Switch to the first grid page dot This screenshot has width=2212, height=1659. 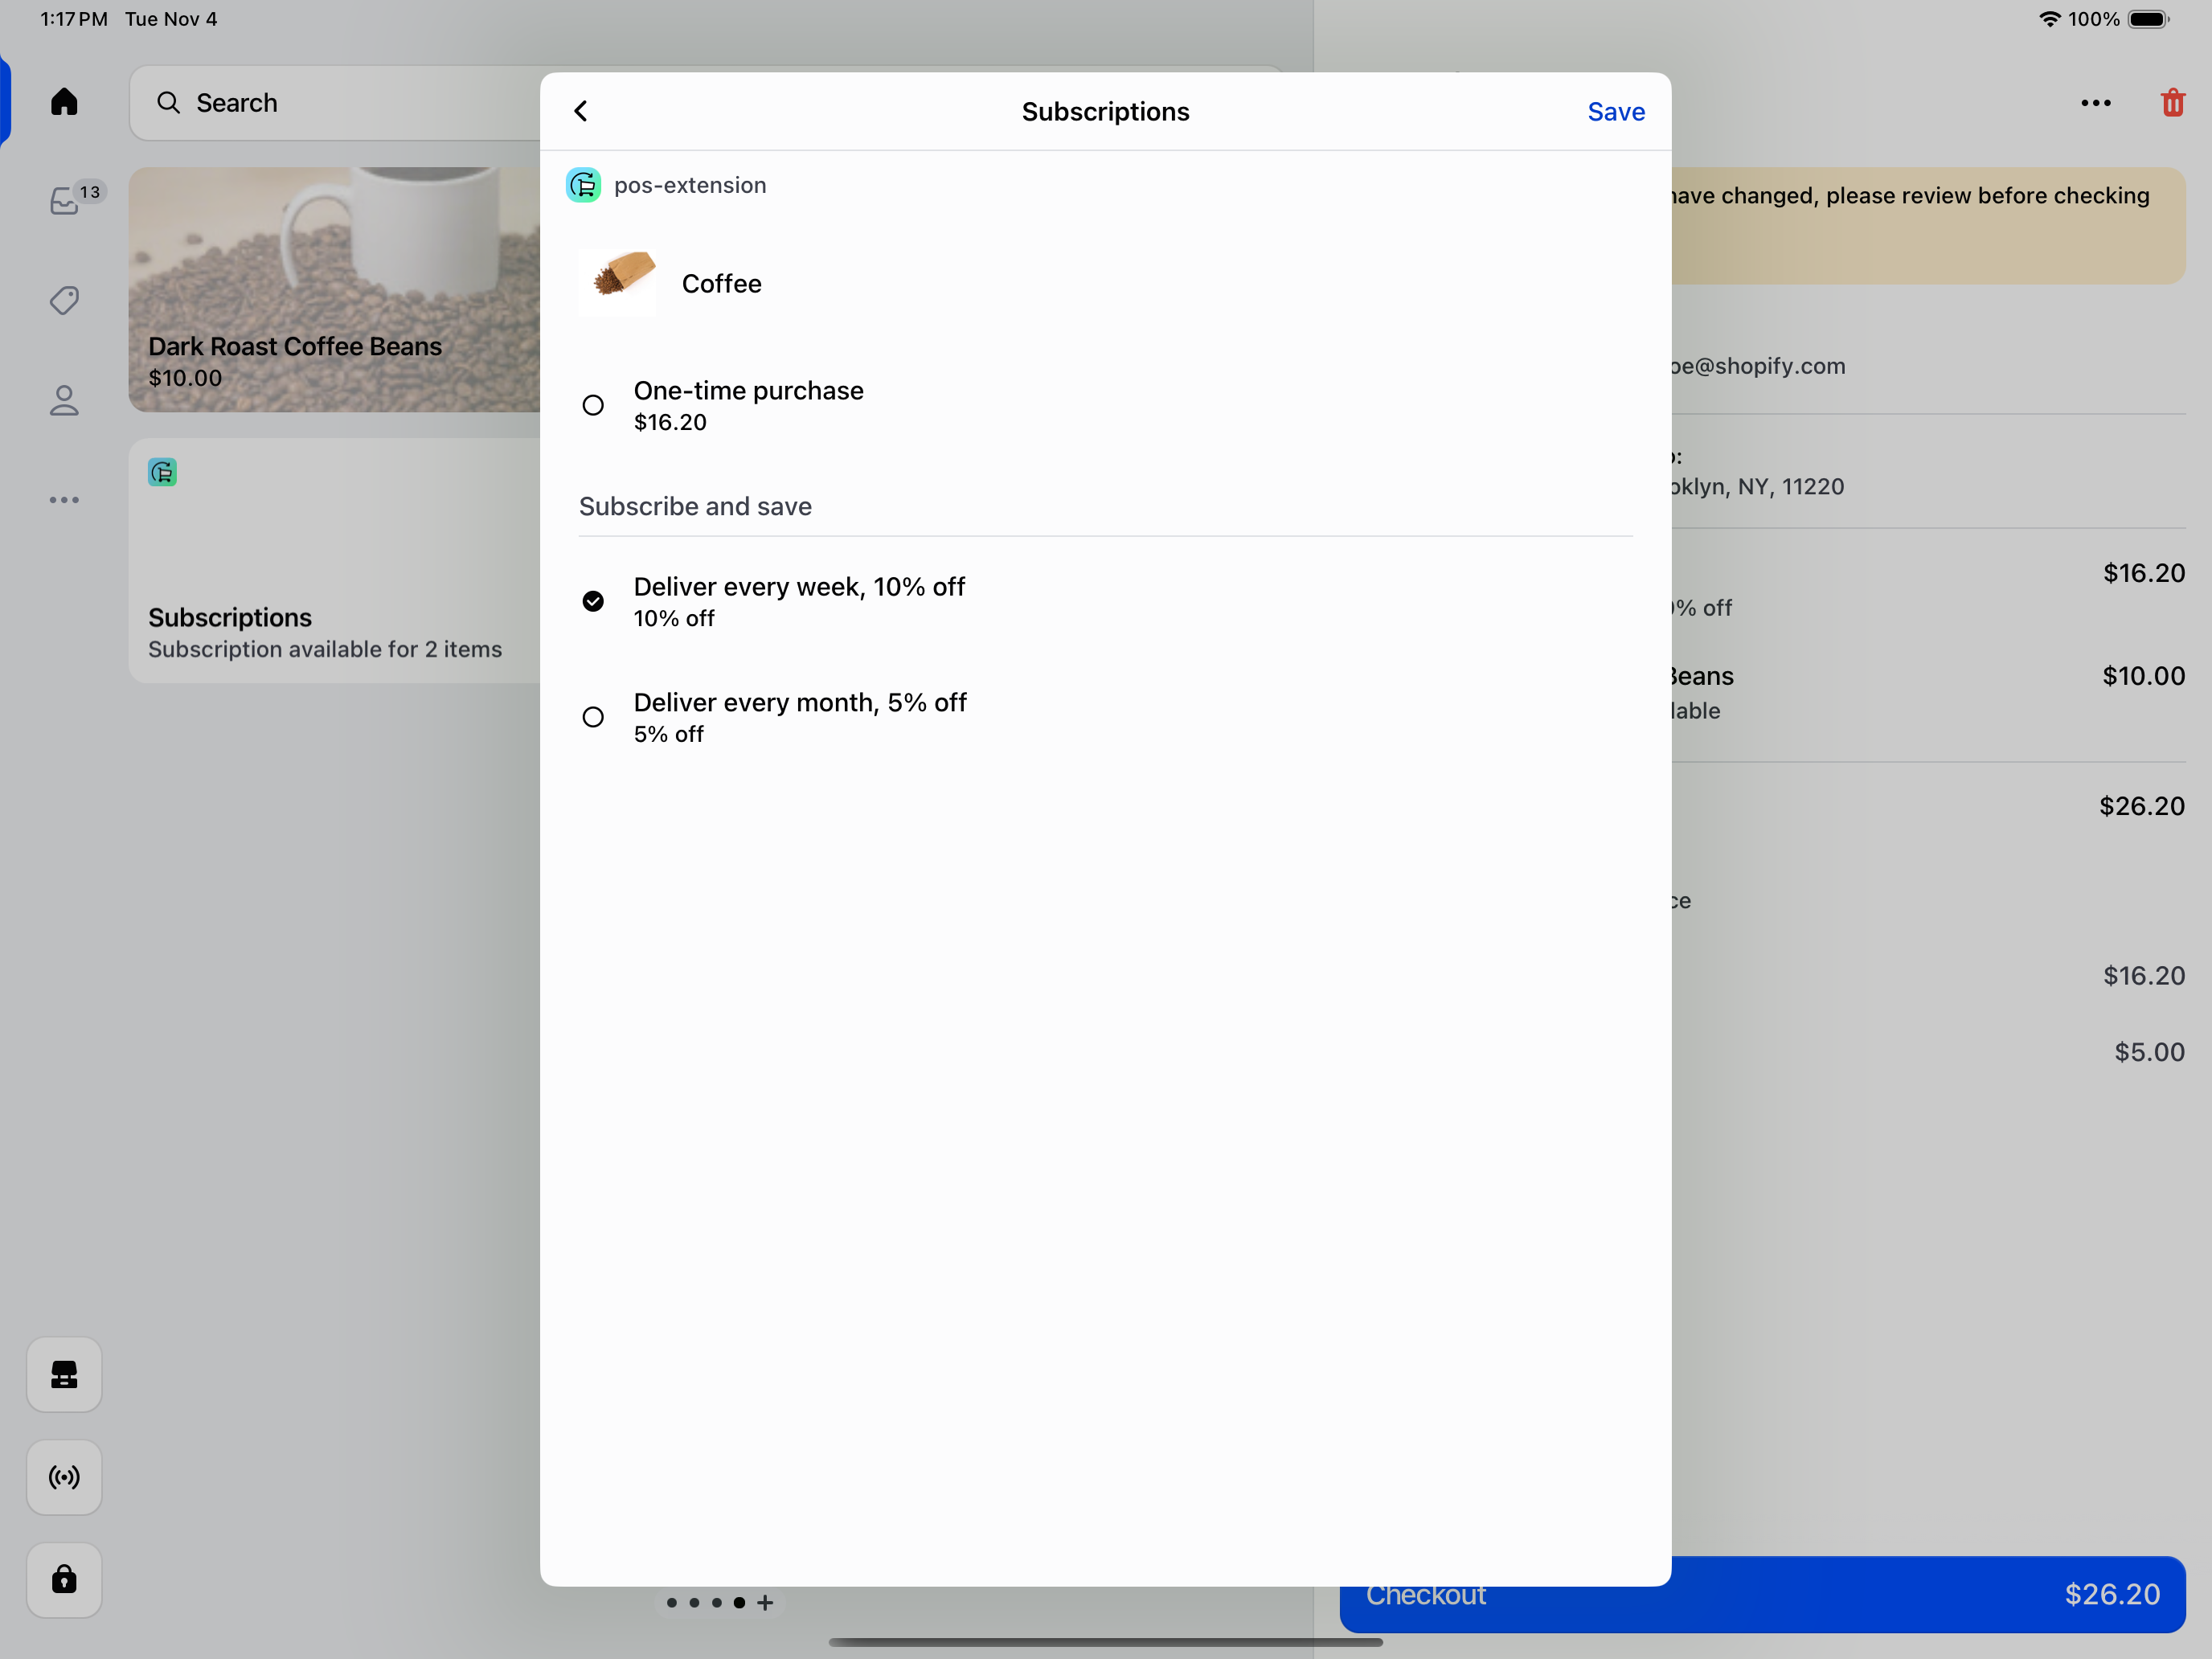click(x=672, y=1602)
